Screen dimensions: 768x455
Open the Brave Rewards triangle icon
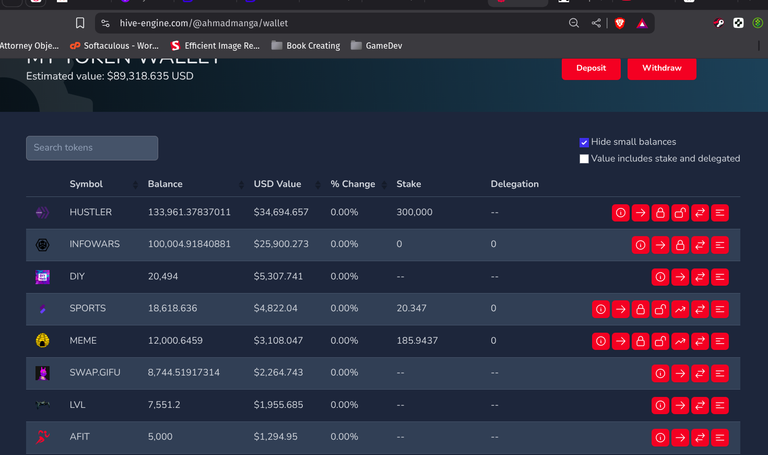[x=642, y=23]
